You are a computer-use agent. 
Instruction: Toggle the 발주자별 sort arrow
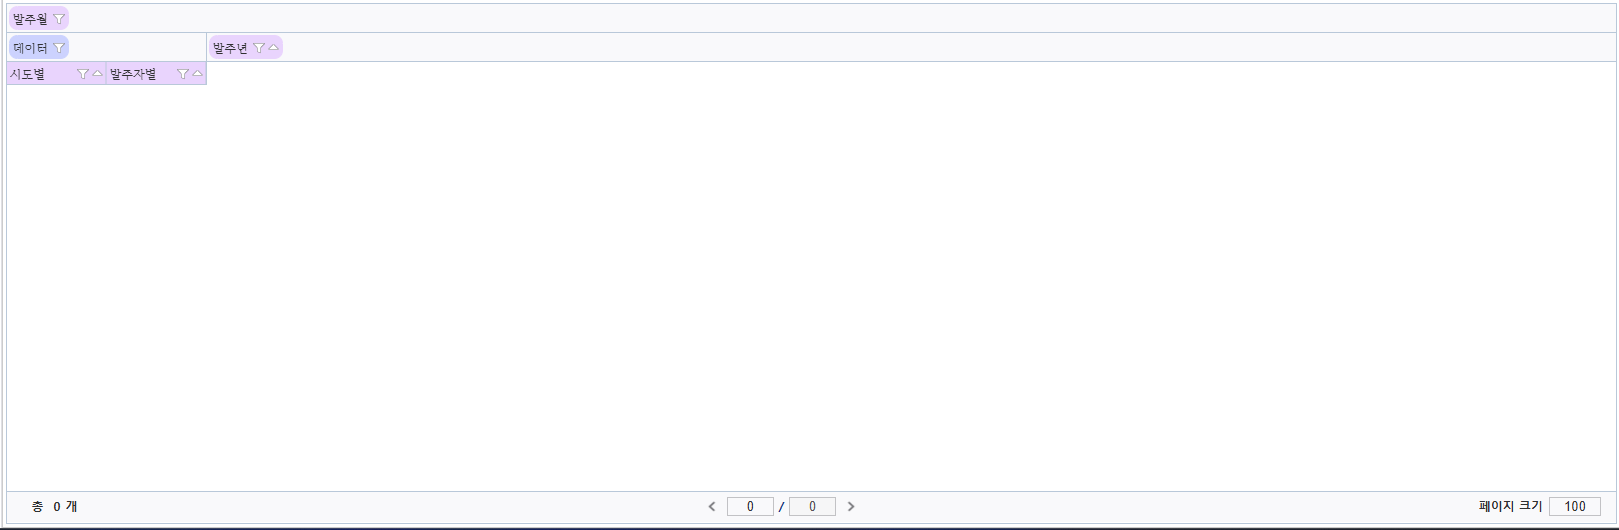coord(197,73)
